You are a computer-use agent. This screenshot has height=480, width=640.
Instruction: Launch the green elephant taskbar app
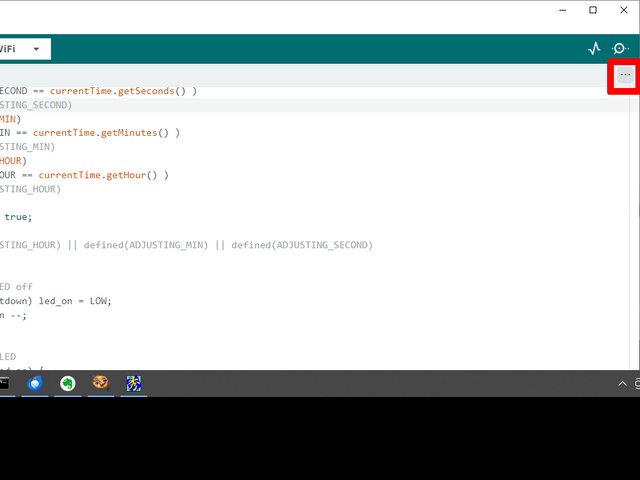click(67, 383)
